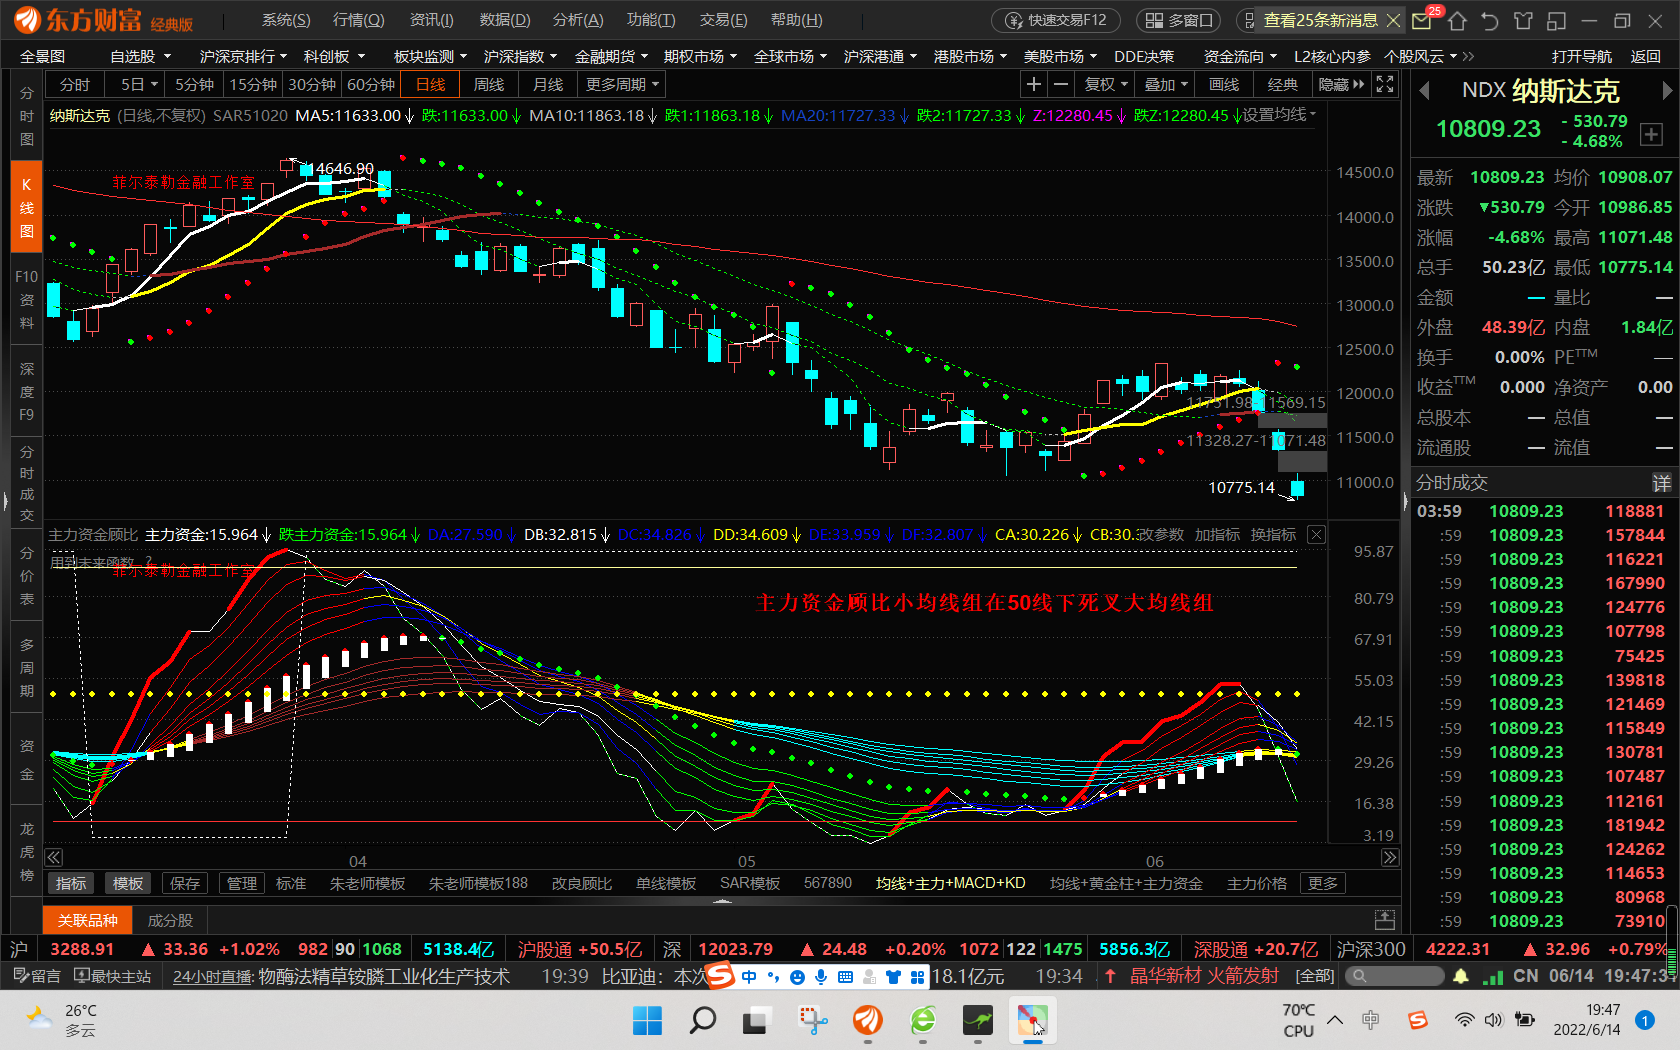Screen dimensions: 1680x1050
Task: Close the indicator panel X box
Action: click(1317, 535)
